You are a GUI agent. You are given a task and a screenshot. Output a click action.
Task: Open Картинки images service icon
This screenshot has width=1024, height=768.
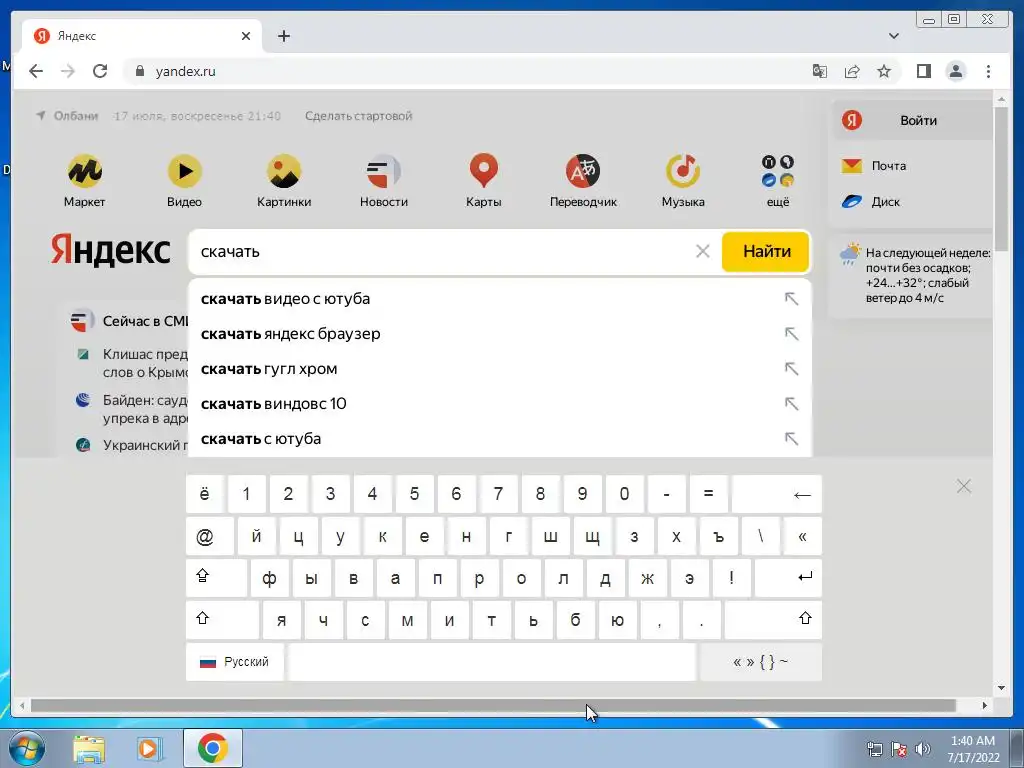pyautogui.click(x=284, y=171)
